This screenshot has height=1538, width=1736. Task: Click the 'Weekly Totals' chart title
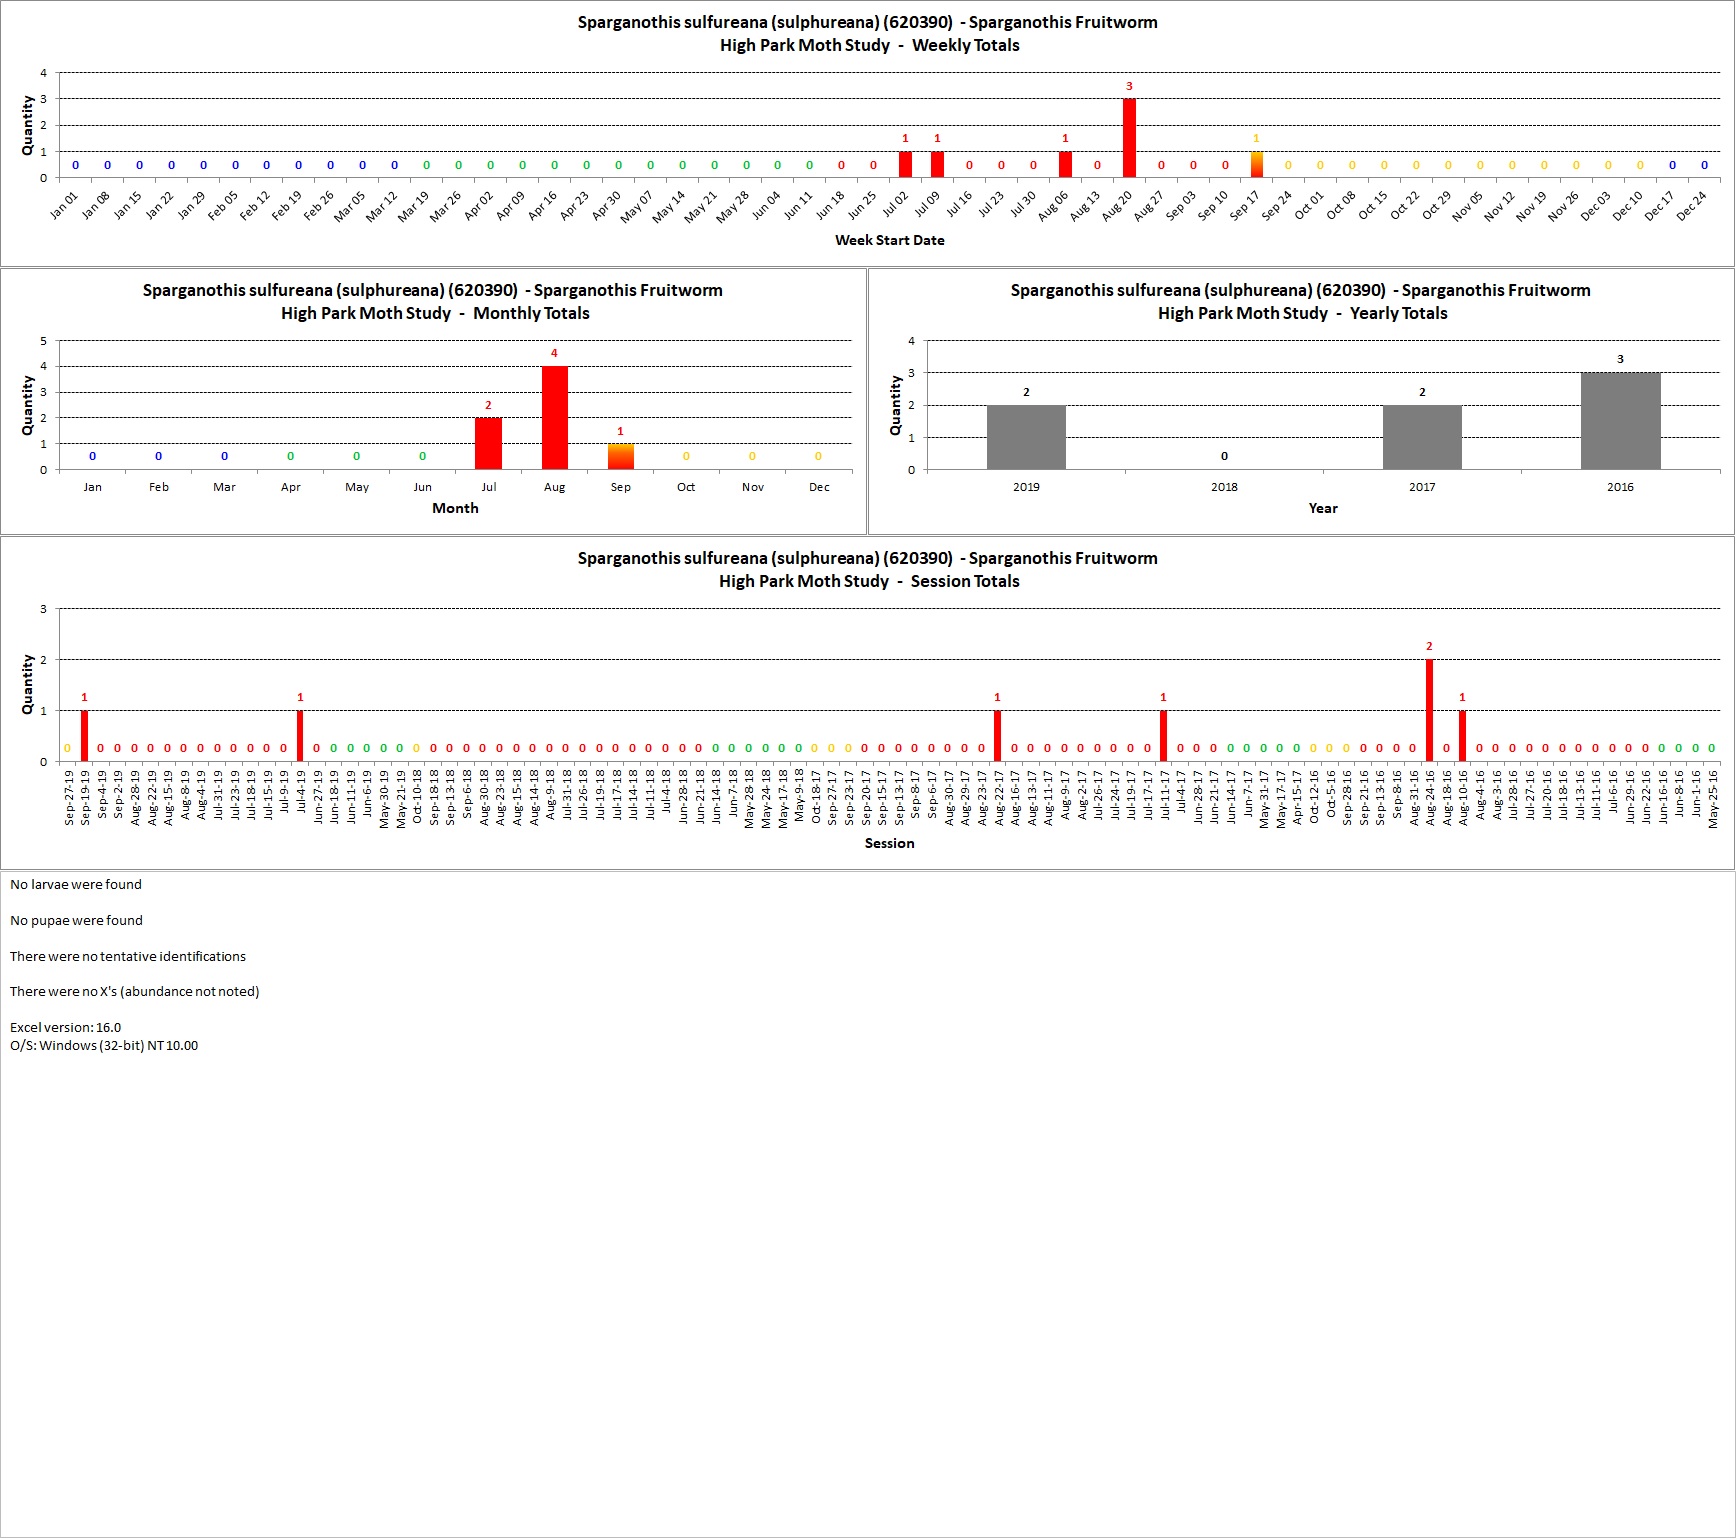868,34
